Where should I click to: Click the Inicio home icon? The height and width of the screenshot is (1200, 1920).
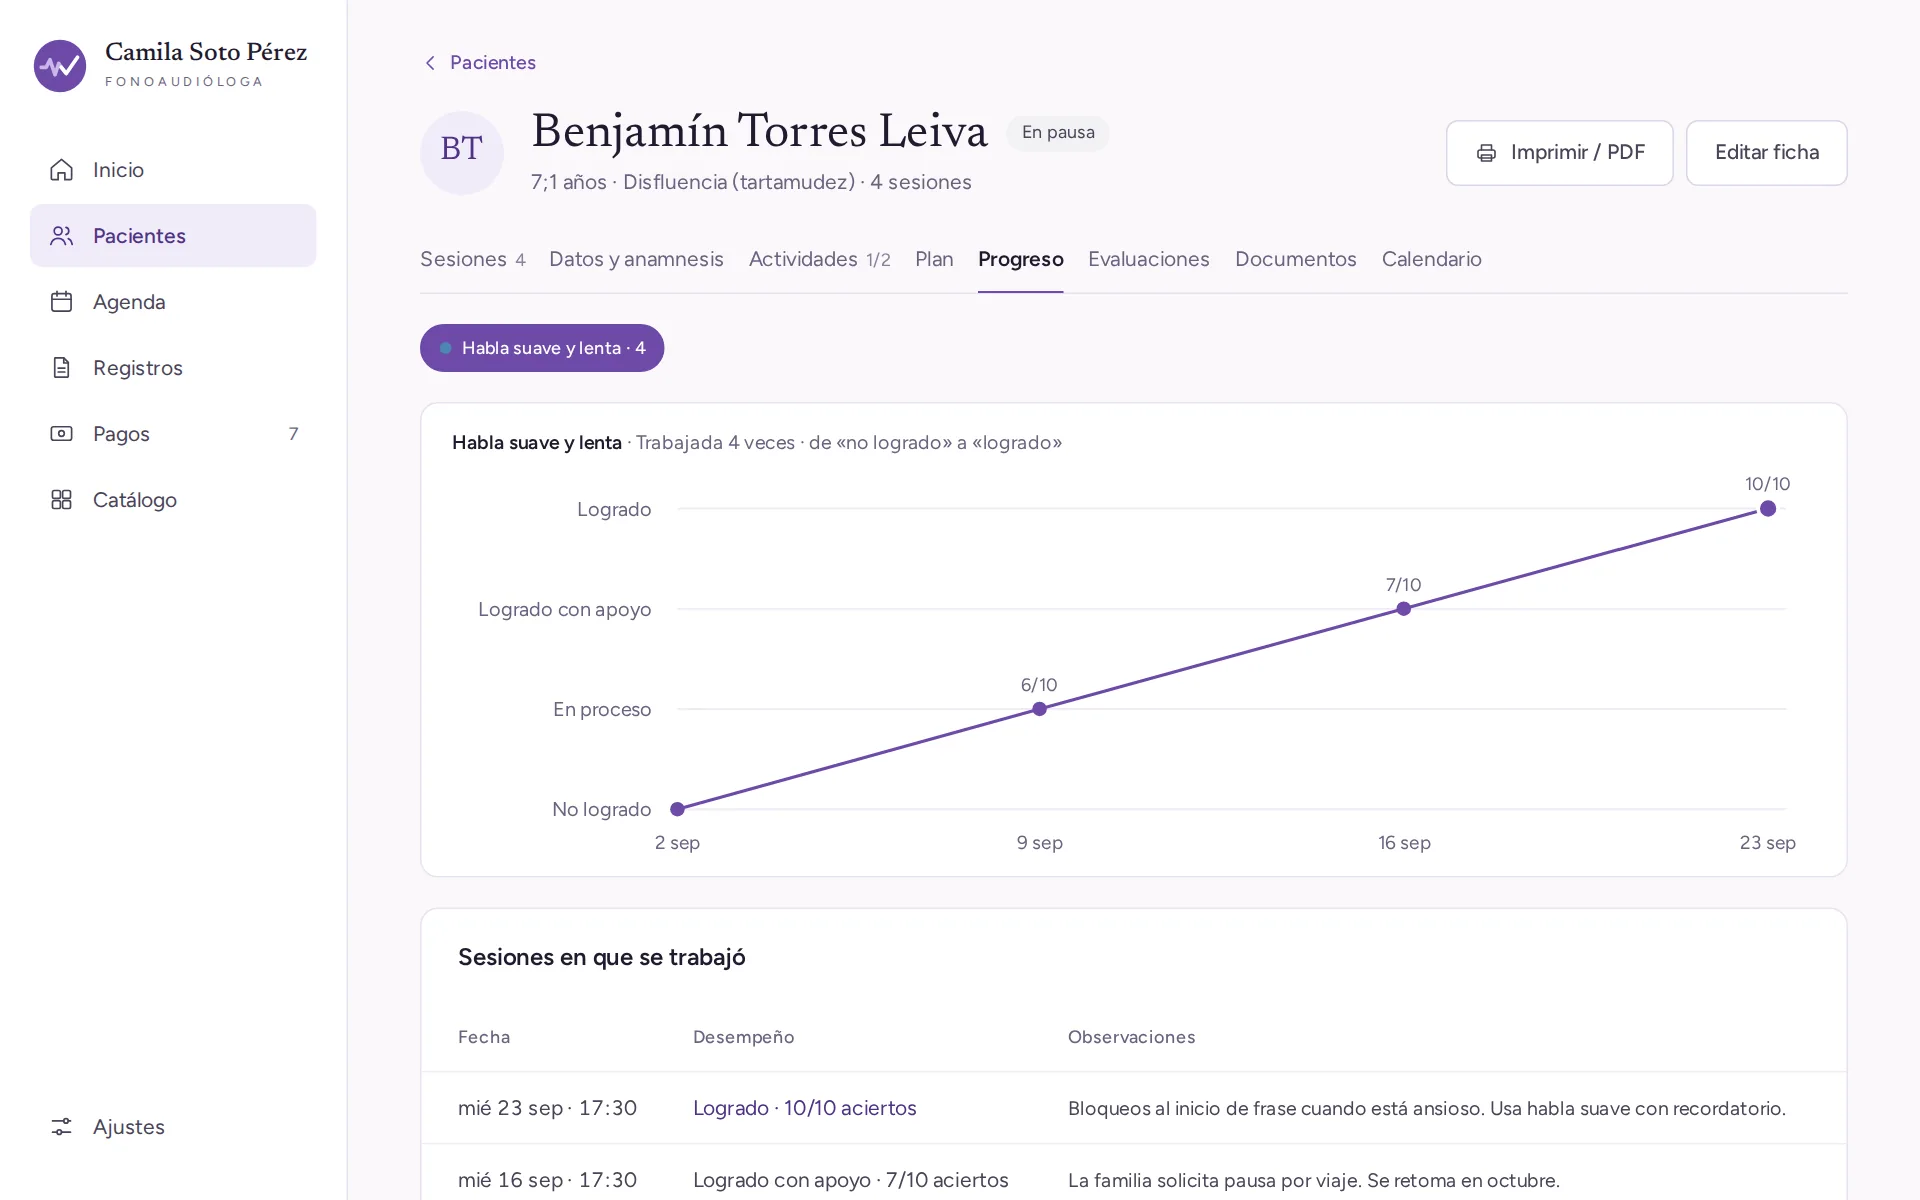click(x=61, y=170)
